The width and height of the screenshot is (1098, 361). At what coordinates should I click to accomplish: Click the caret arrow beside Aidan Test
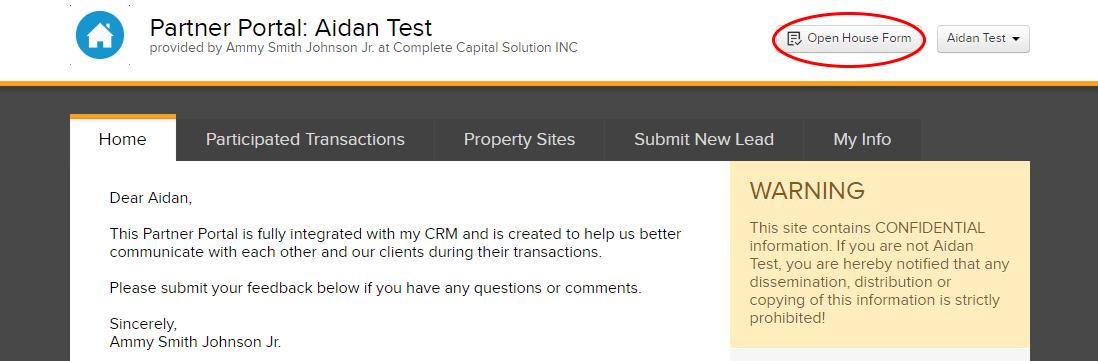(1016, 39)
